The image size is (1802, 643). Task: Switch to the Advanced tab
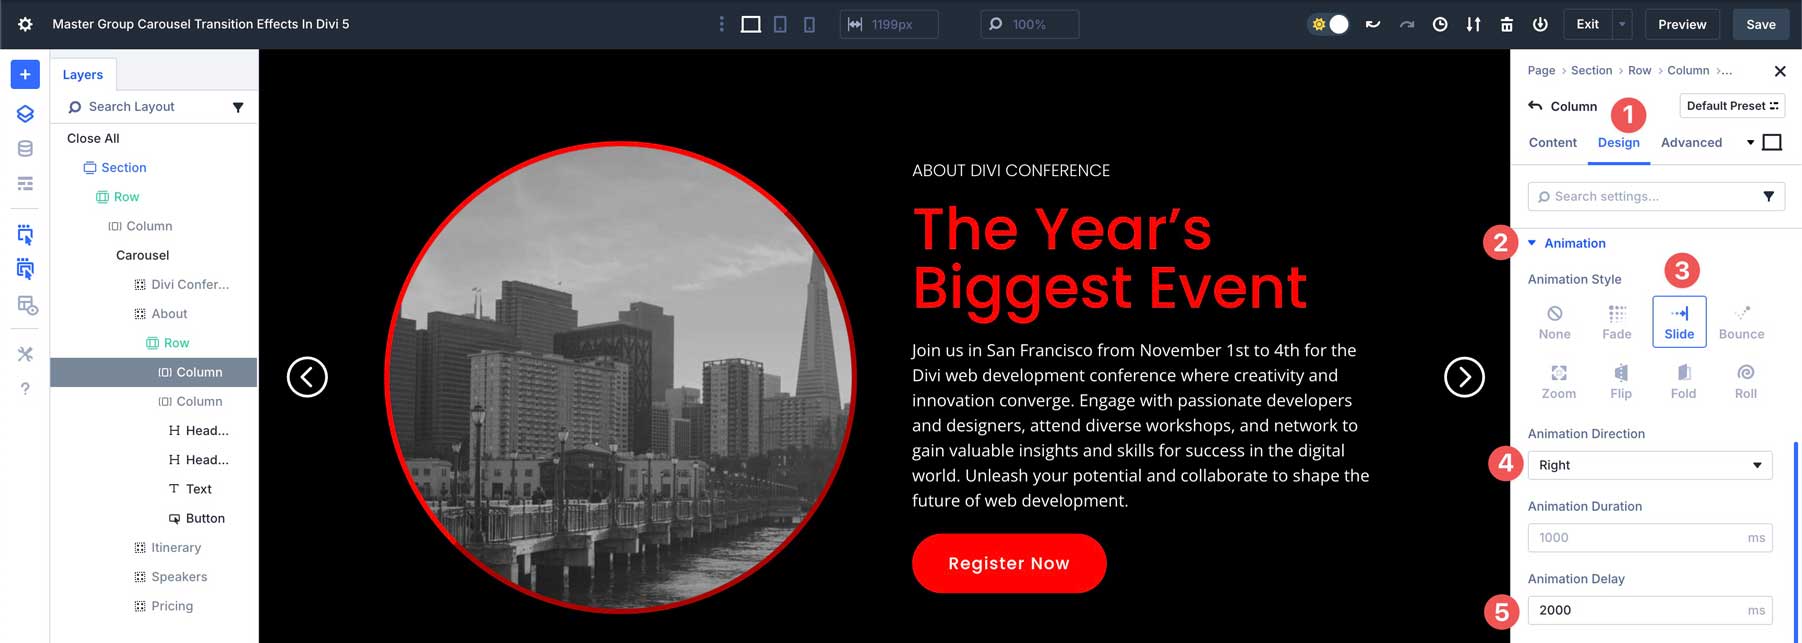coord(1691,143)
